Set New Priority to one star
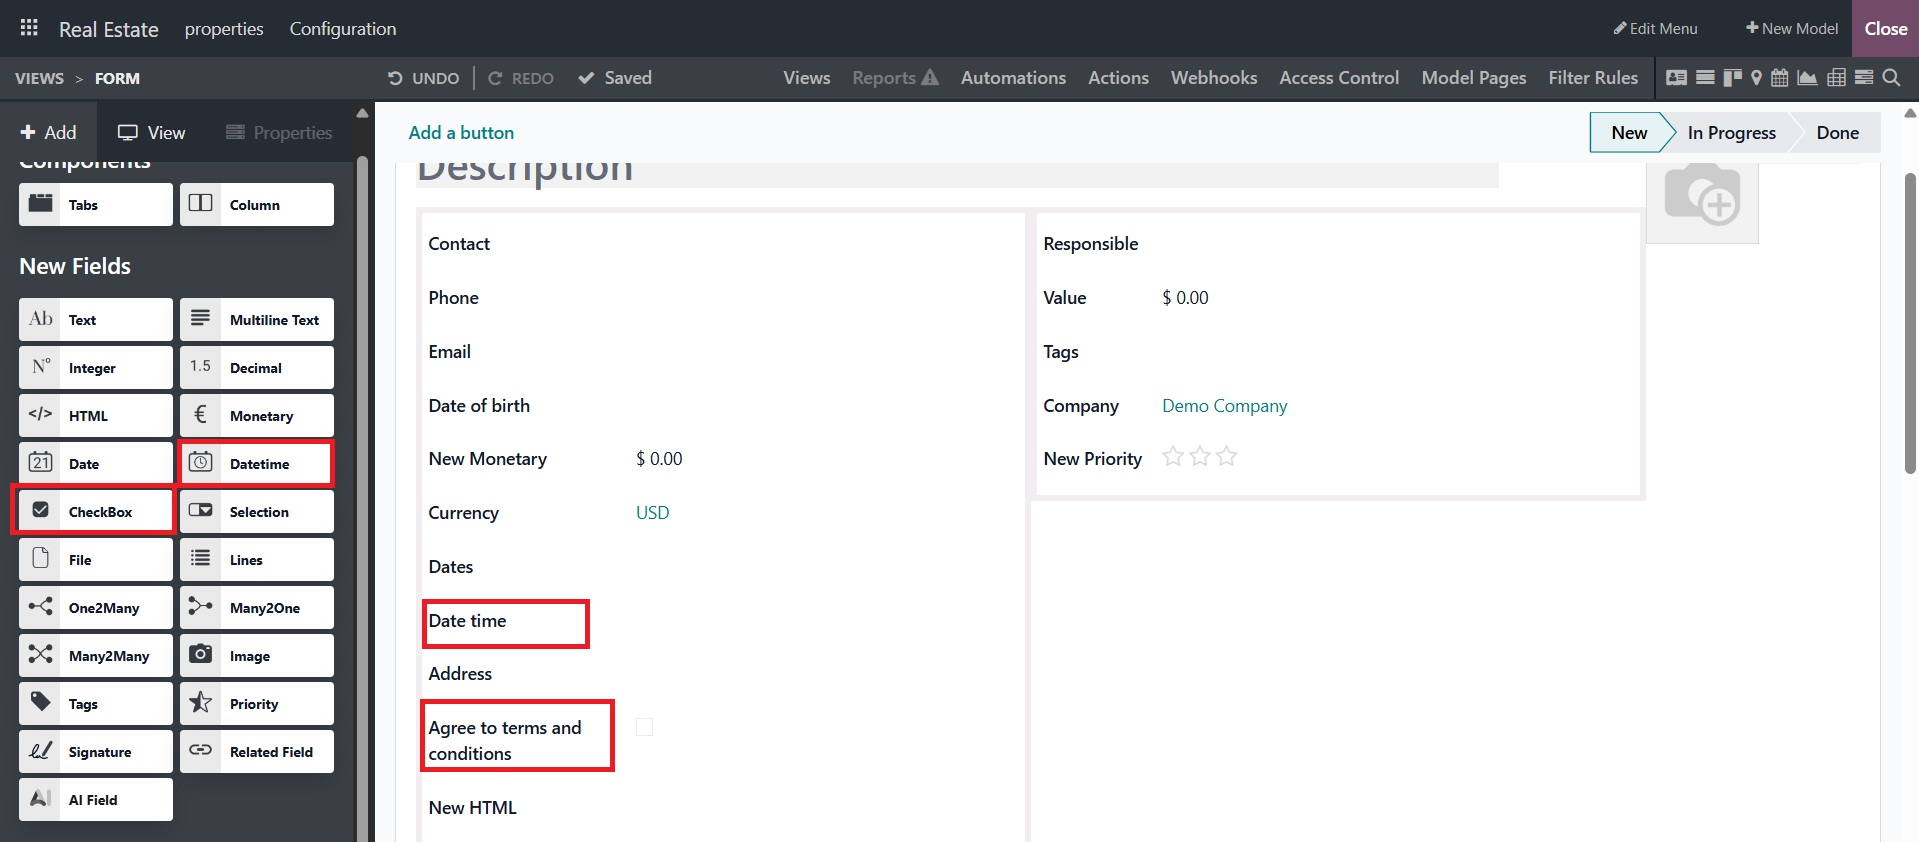The image size is (1919, 842). coord(1172,458)
